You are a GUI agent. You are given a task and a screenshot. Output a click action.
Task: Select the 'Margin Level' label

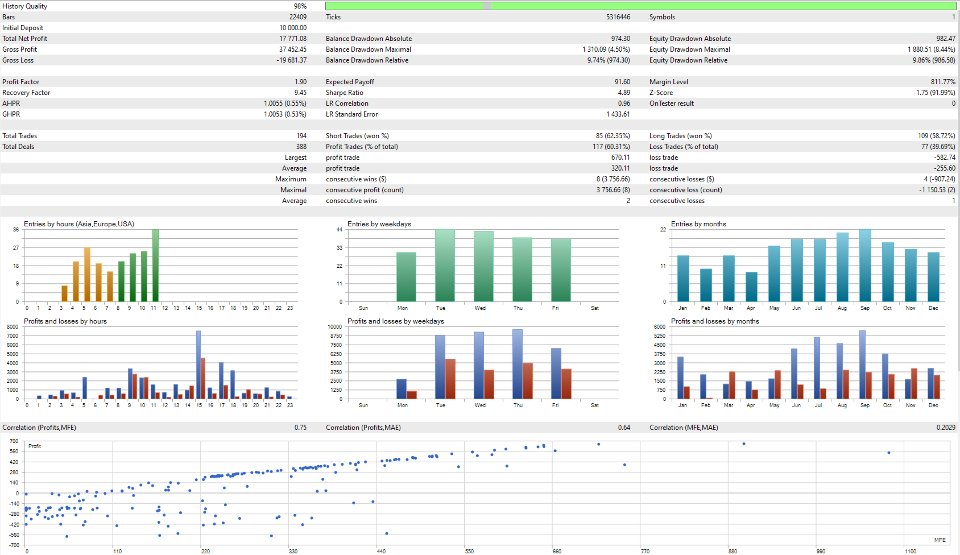[x=669, y=81]
